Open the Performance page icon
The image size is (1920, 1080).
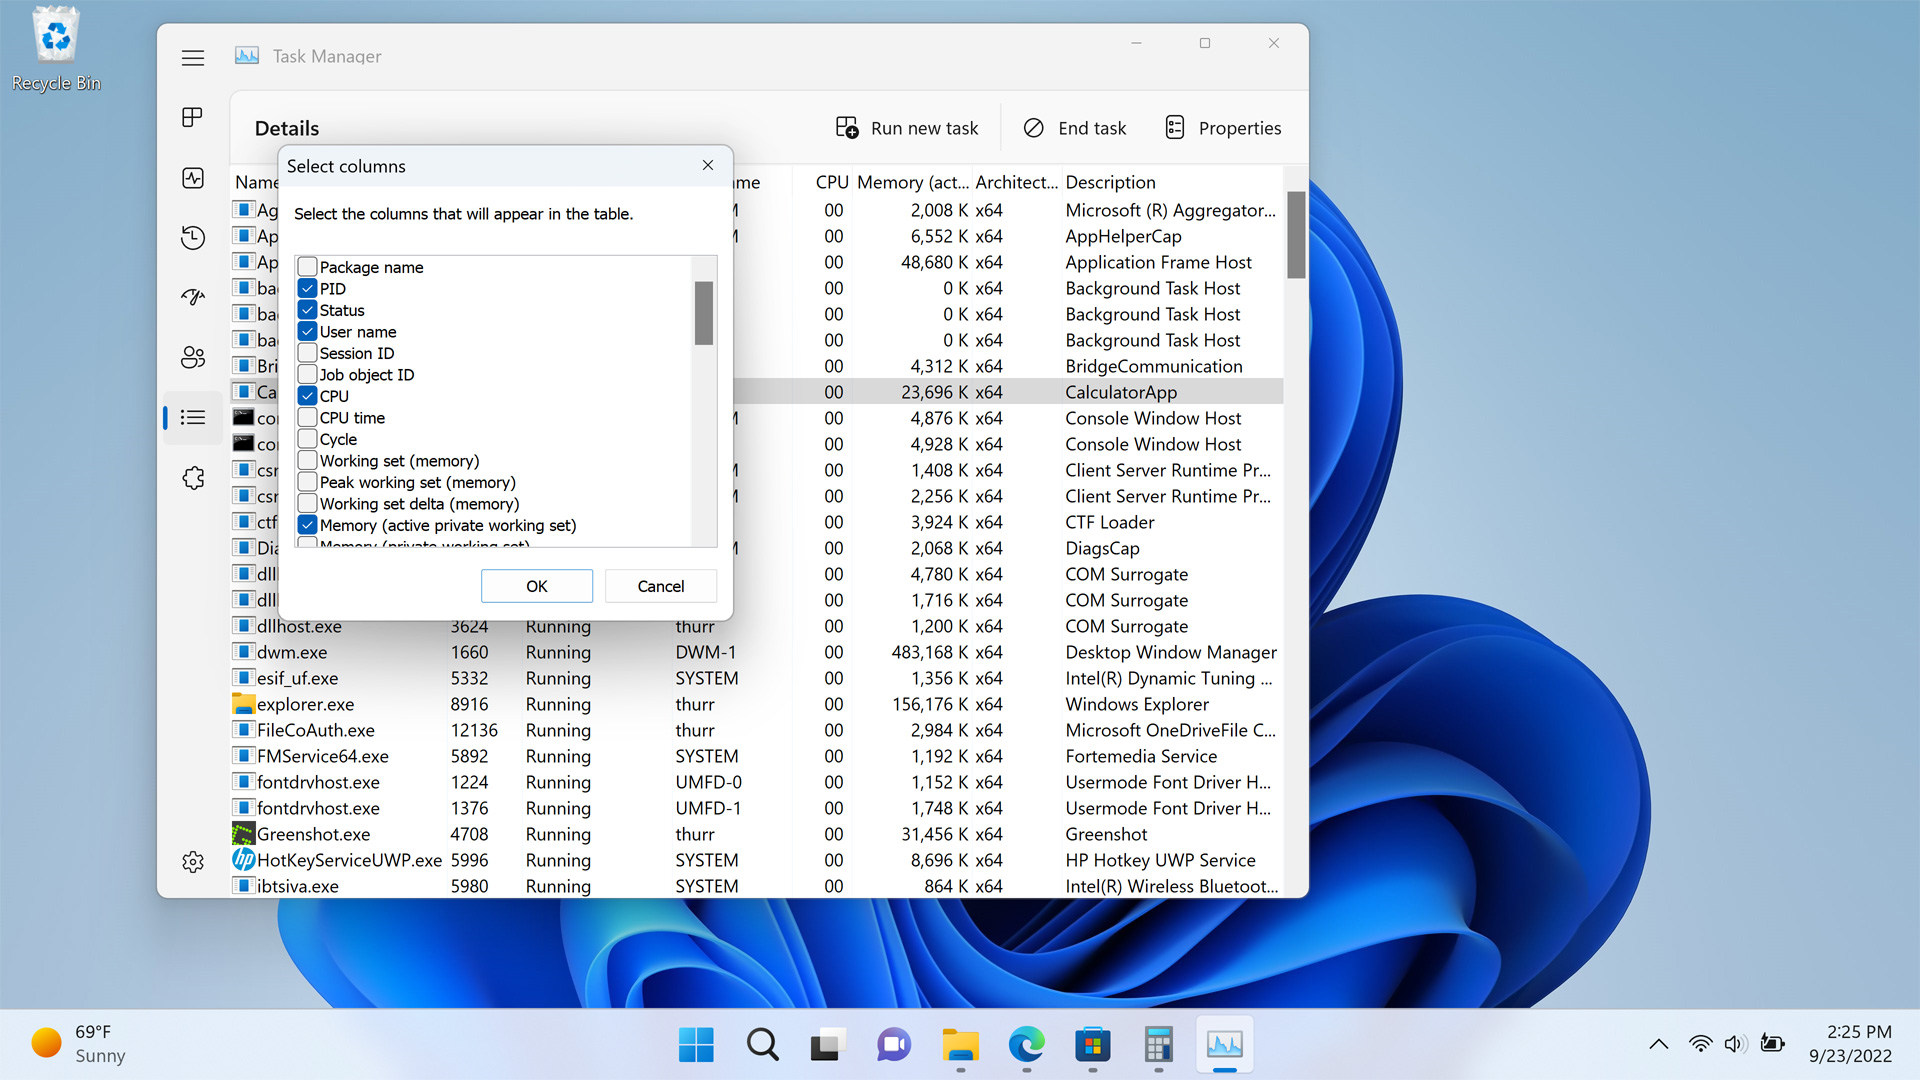point(193,178)
